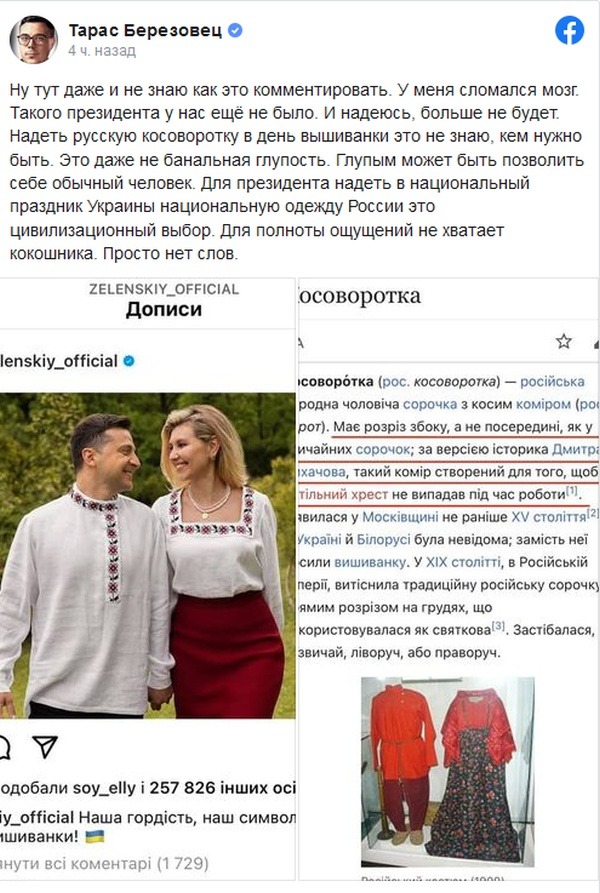
Task: View all 1 729 comments link
Action: click(104, 863)
